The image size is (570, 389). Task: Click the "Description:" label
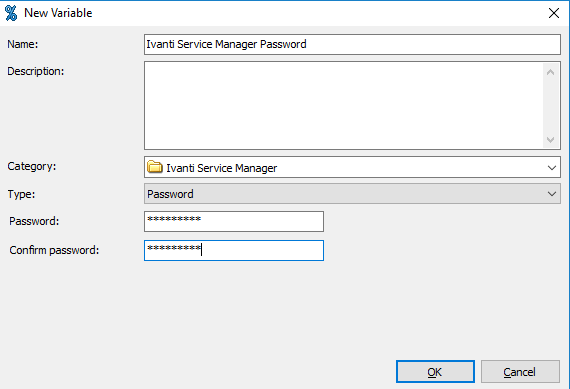(36, 71)
